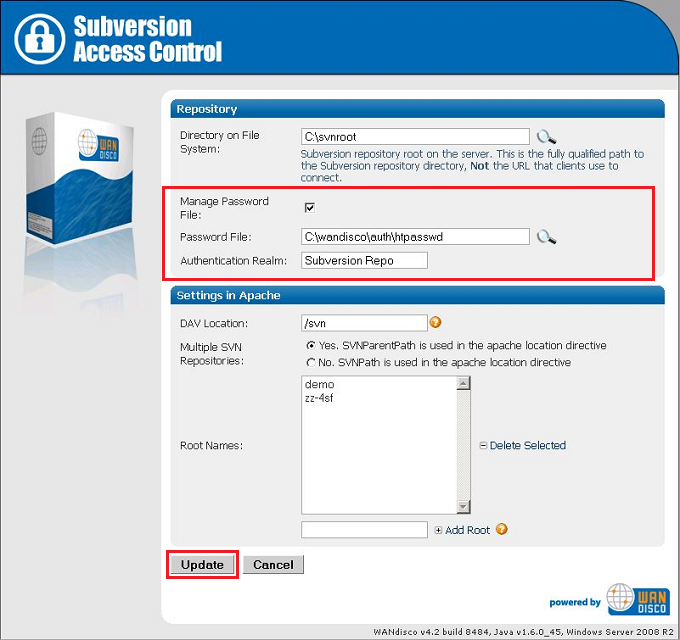Select Yes, SVNParentPath radio option
Image resolution: width=680 pixels, height=640 pixels.
[x=311, y=346]
